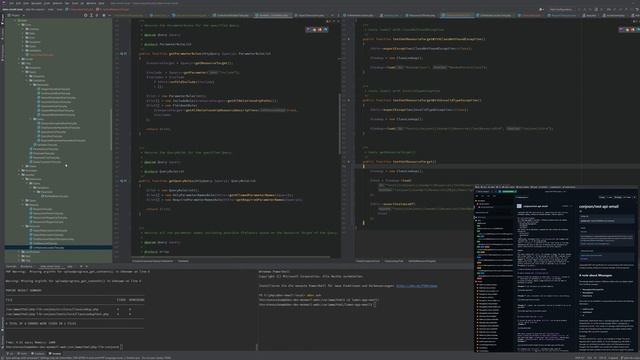Open the Git tool window button
Viewport: 640px width, 360px height.
(10, 353)
